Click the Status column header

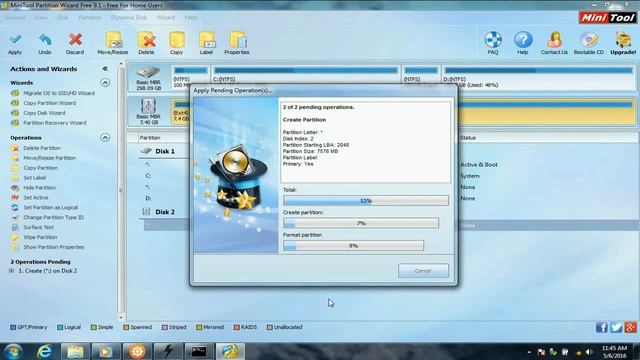coord(468,138)
